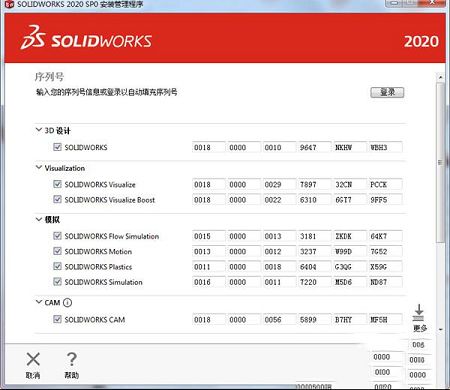Click Motion serial field 3237
The image size is (450, 390).
[x=314, y=251]
